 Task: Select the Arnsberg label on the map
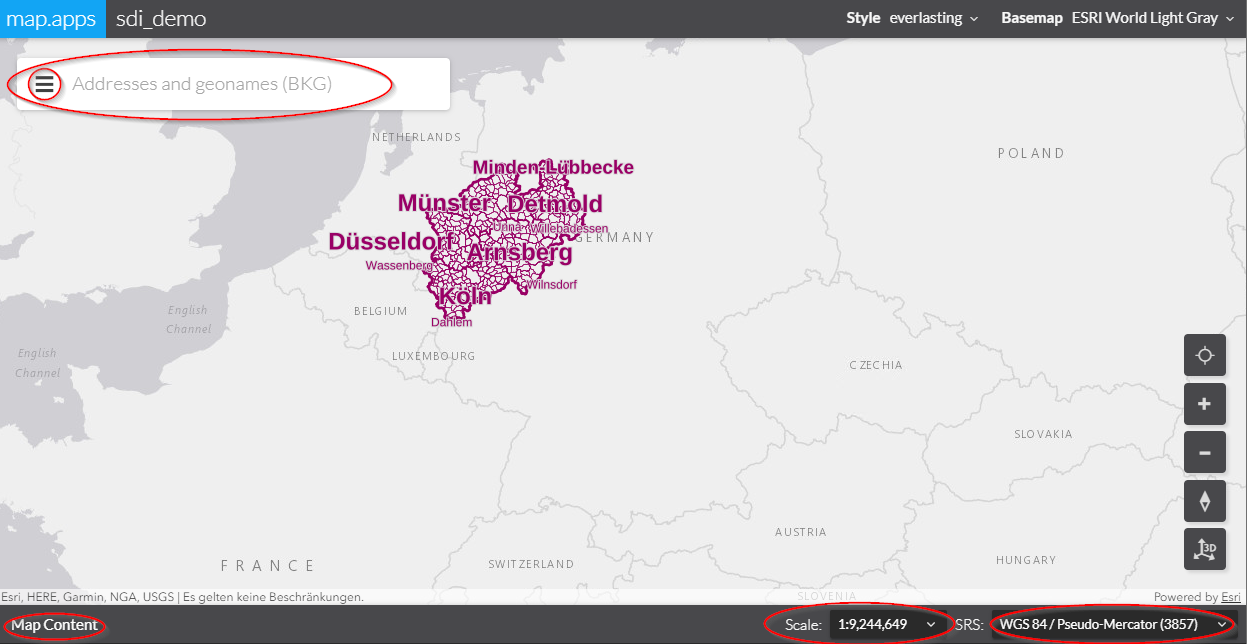520,253
